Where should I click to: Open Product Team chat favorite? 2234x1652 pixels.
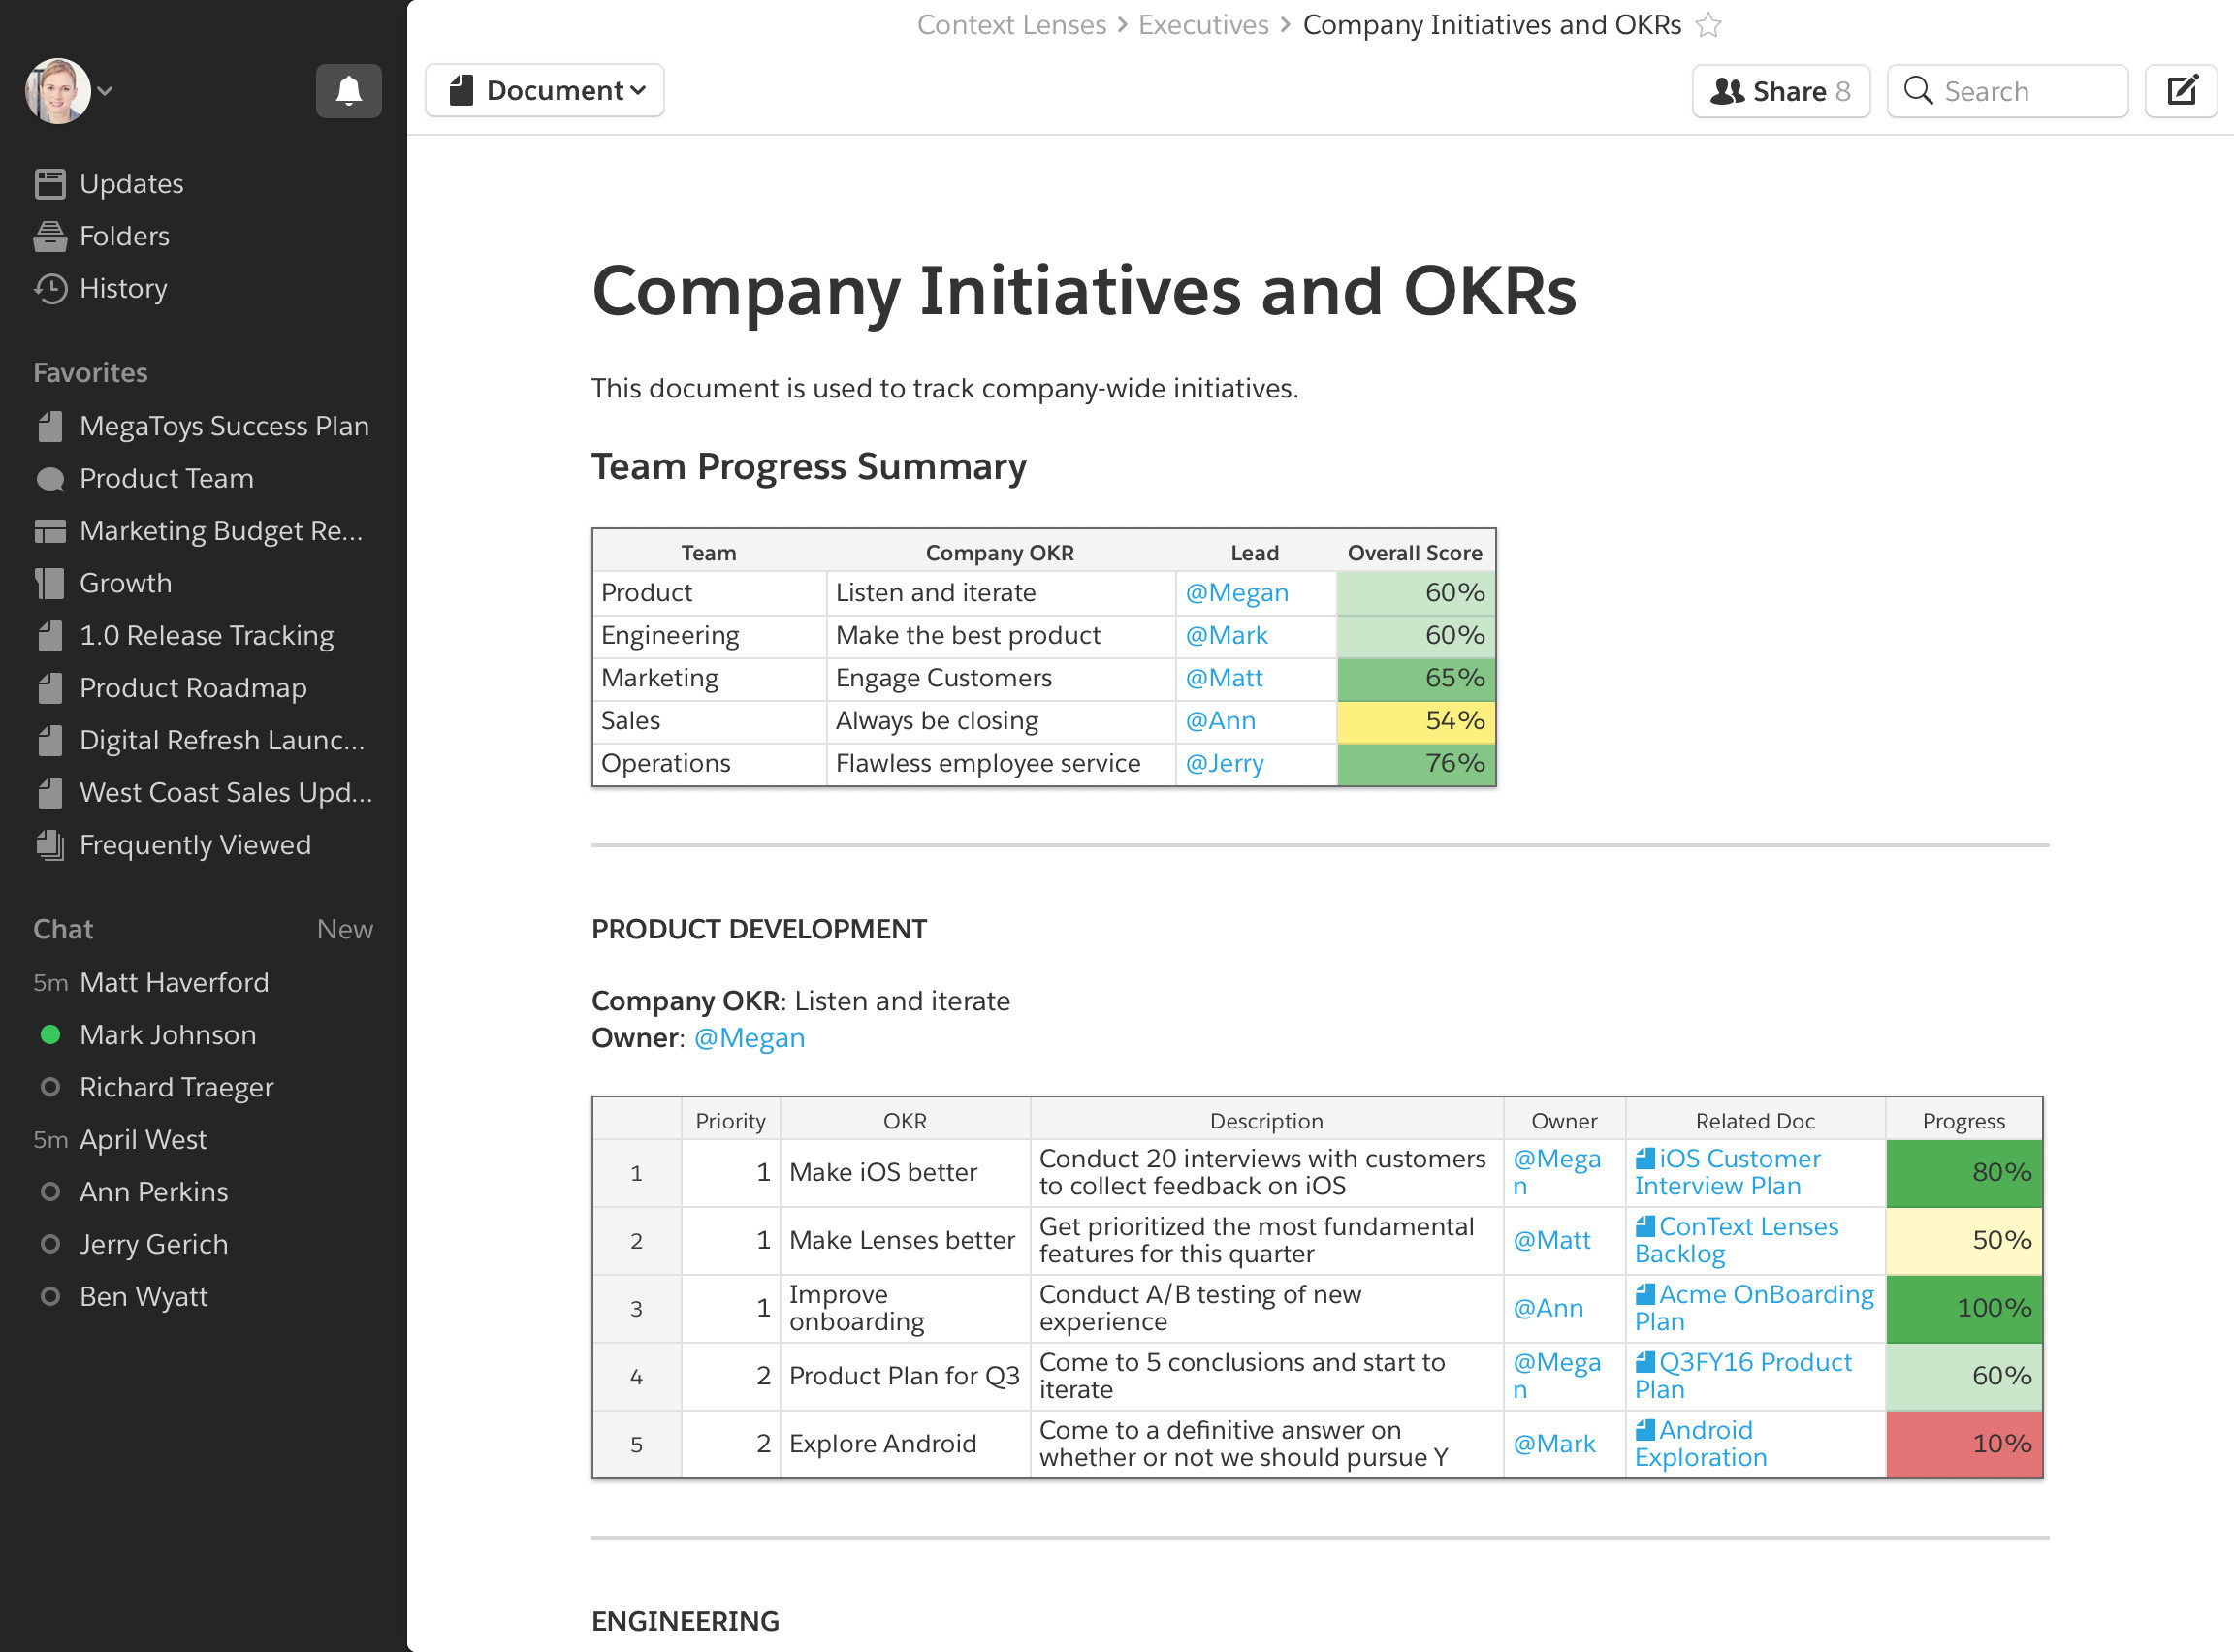[x=166, y=479]
